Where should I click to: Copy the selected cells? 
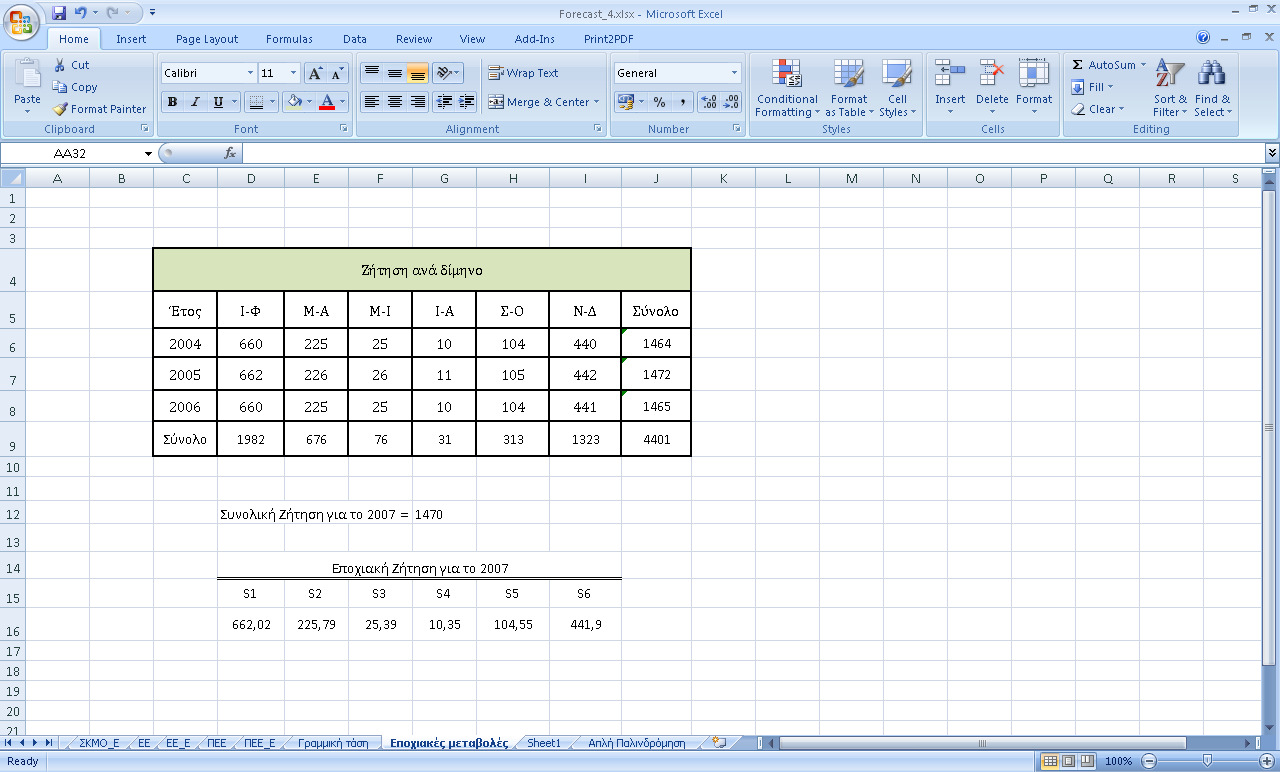(x=75, y=87)
